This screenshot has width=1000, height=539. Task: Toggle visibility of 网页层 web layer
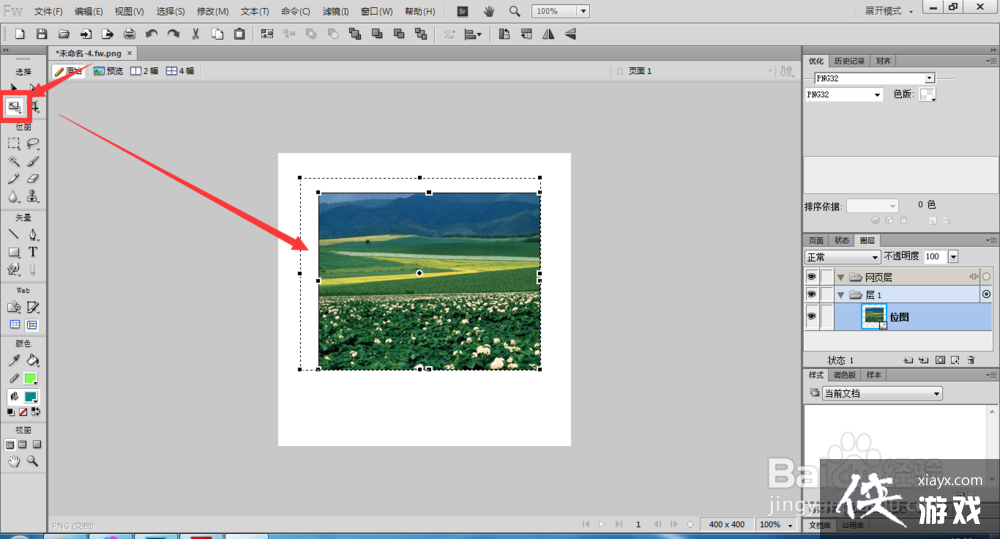(812, 277)
